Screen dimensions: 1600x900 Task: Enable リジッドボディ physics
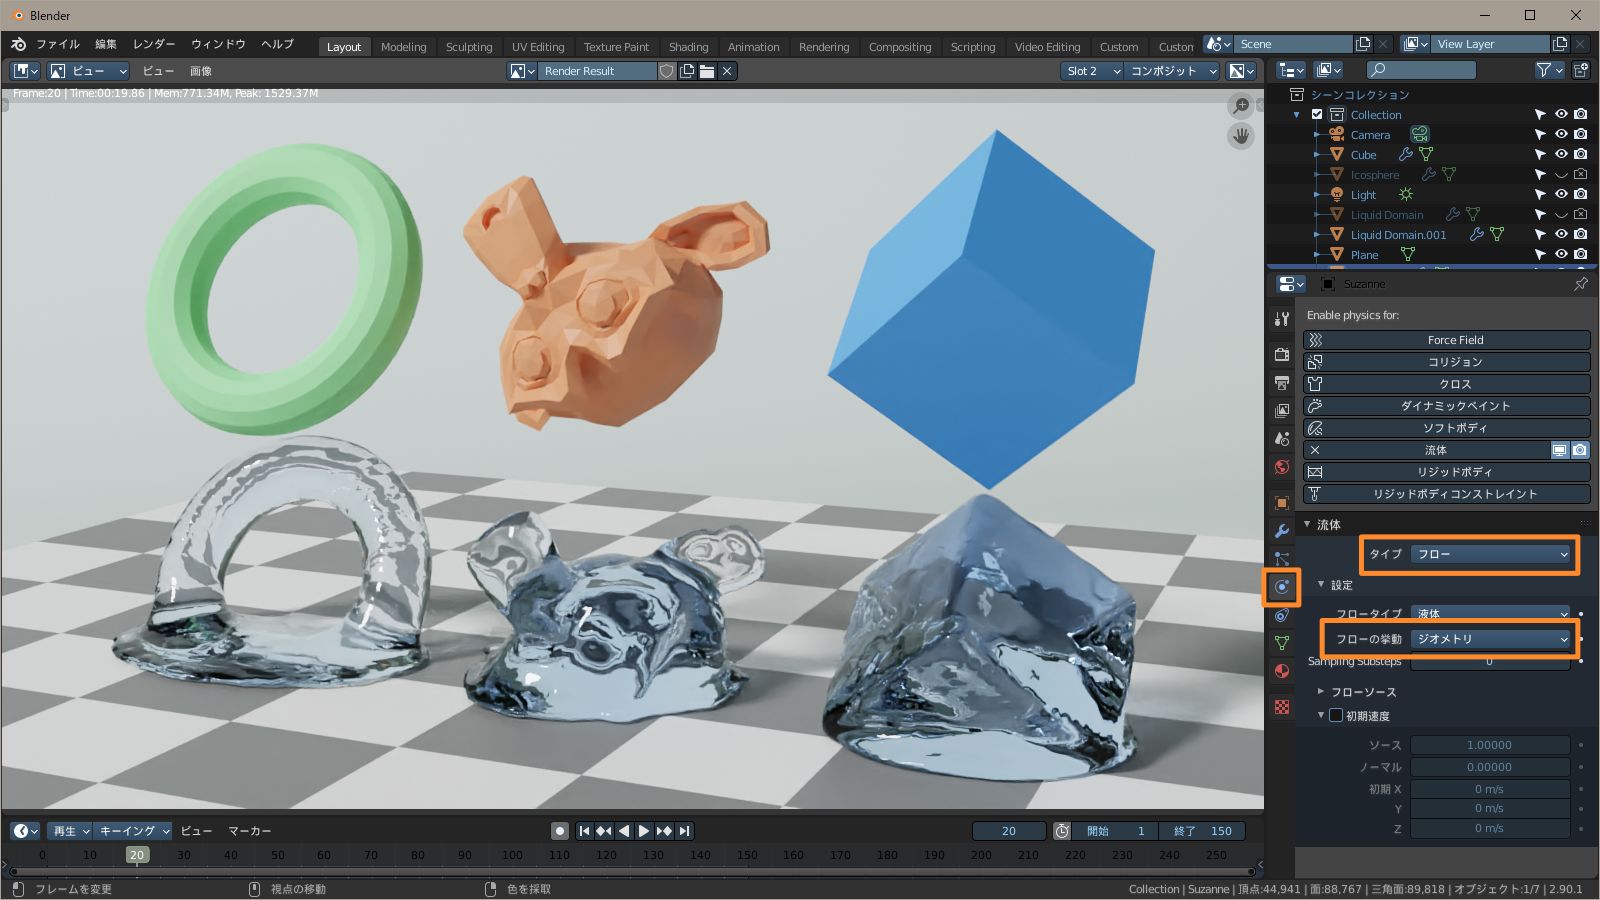click(x=1446, y=472)
